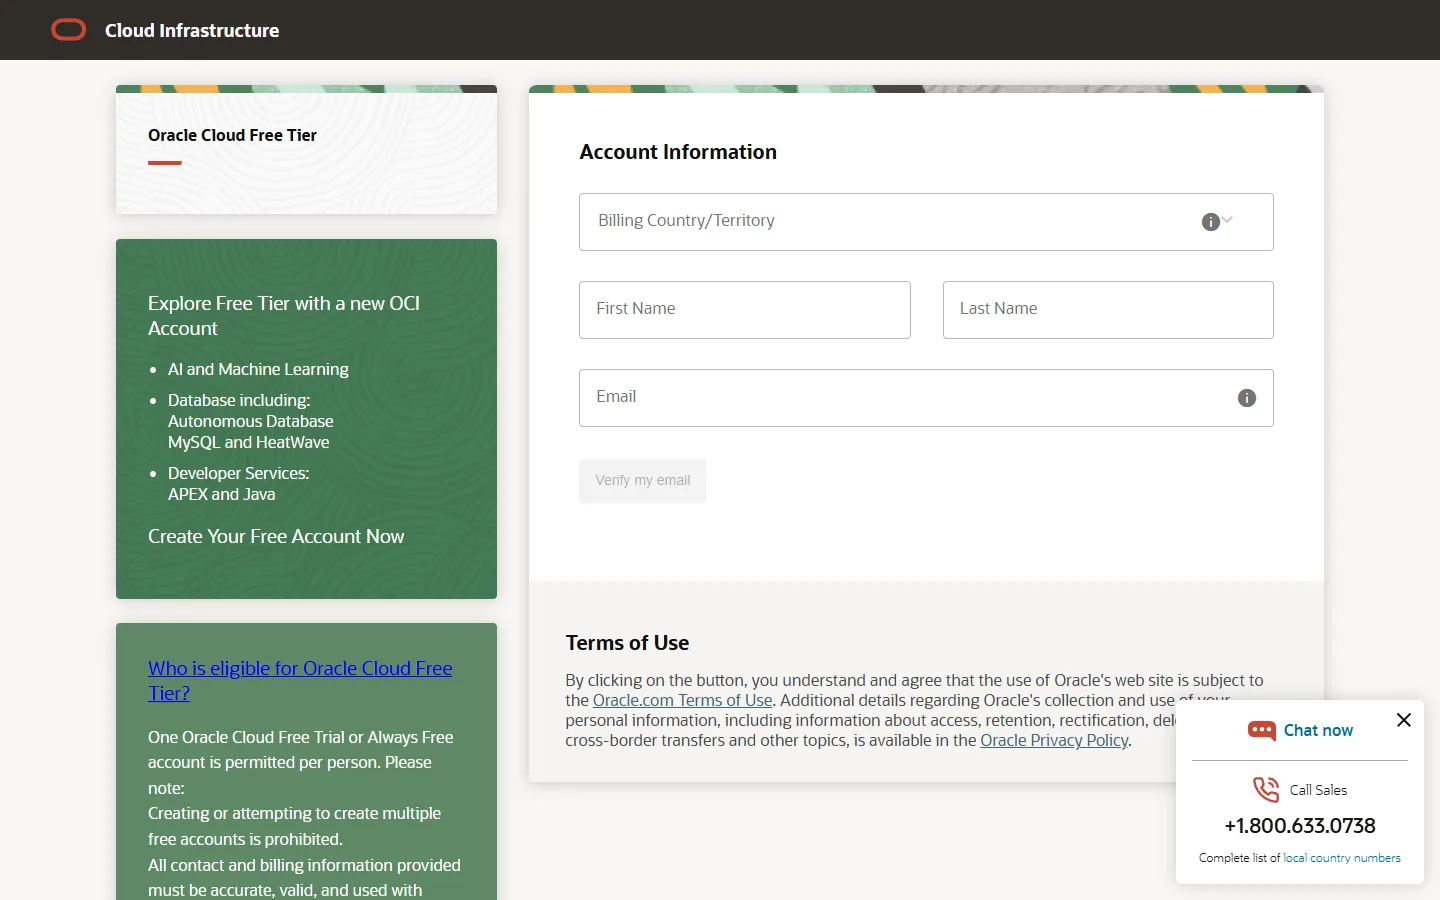Open the local country numbers link
Viewport: 1440px width, 900px height.
(1342, 858)
